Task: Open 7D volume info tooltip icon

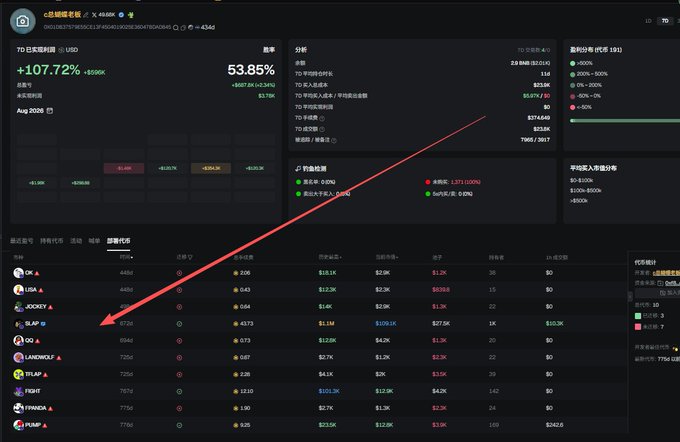Action: pyautogui.click(x=322, y=129)
